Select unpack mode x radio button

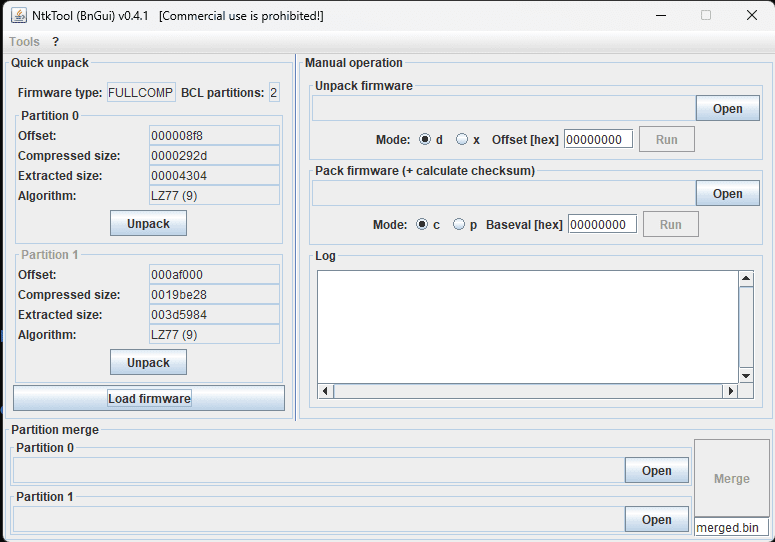462,140
